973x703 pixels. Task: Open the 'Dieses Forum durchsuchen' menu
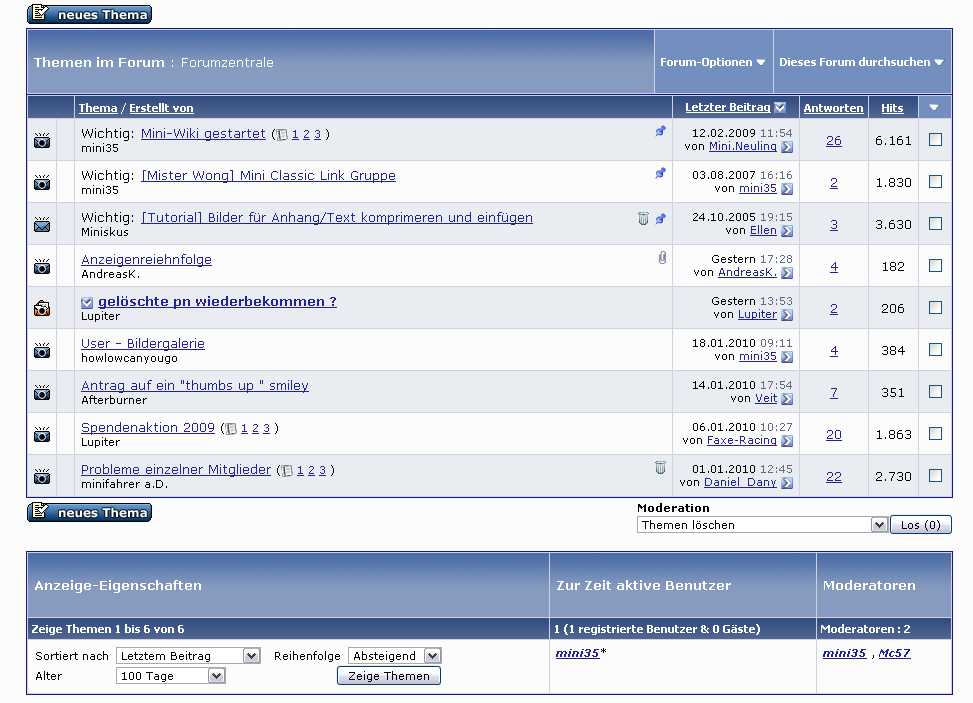pyautogui.click(x=861, y=62)
